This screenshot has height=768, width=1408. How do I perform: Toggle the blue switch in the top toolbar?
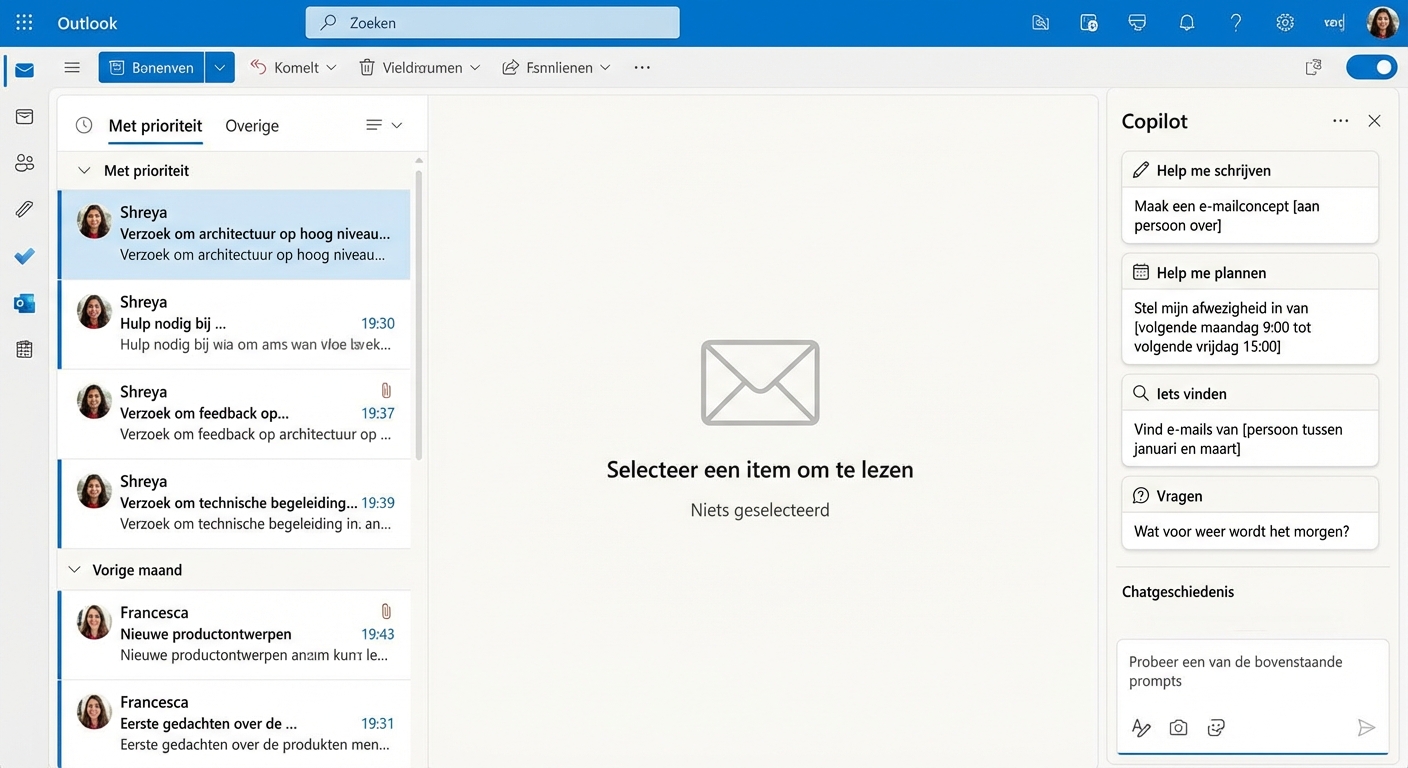1371,67
